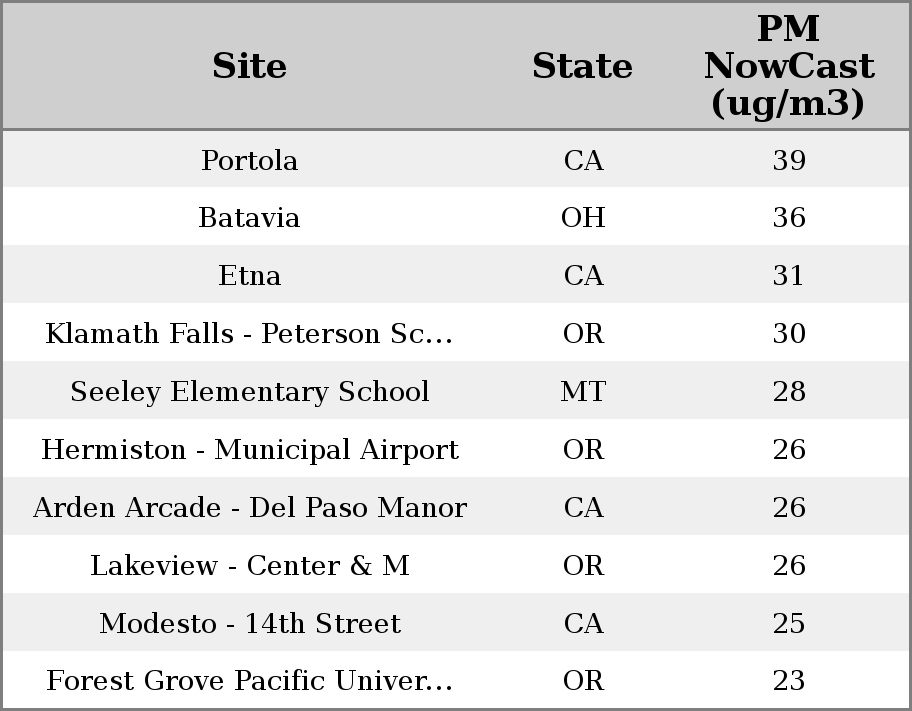
Task: Click Portola's PM value 39
Action: coord(789,160)
